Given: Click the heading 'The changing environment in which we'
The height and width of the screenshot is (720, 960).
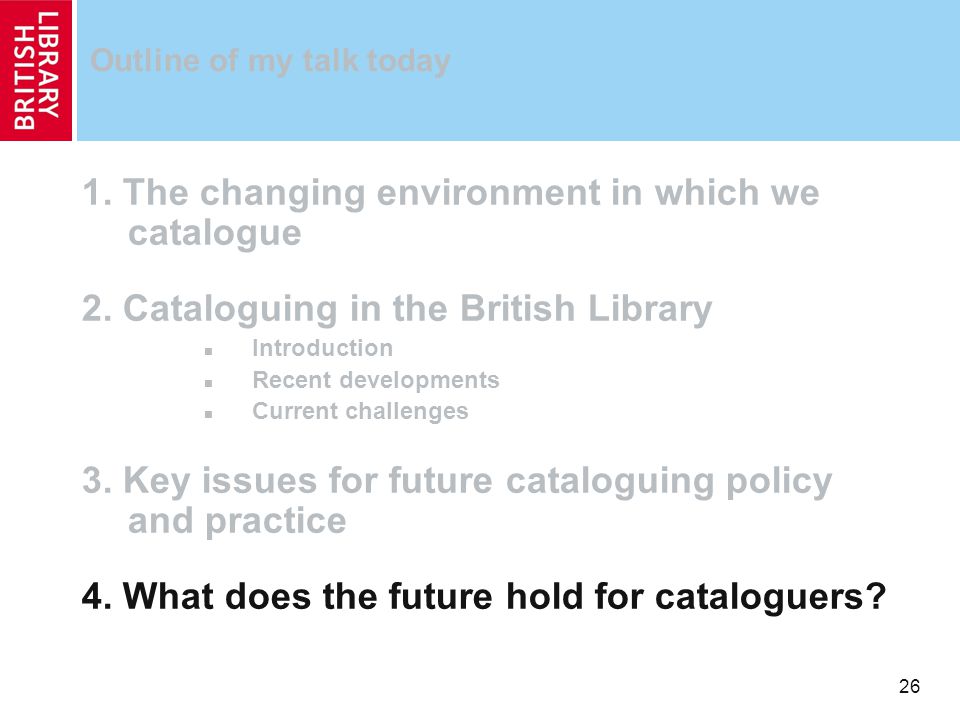Looking at the screenshot, I should 471,193.
